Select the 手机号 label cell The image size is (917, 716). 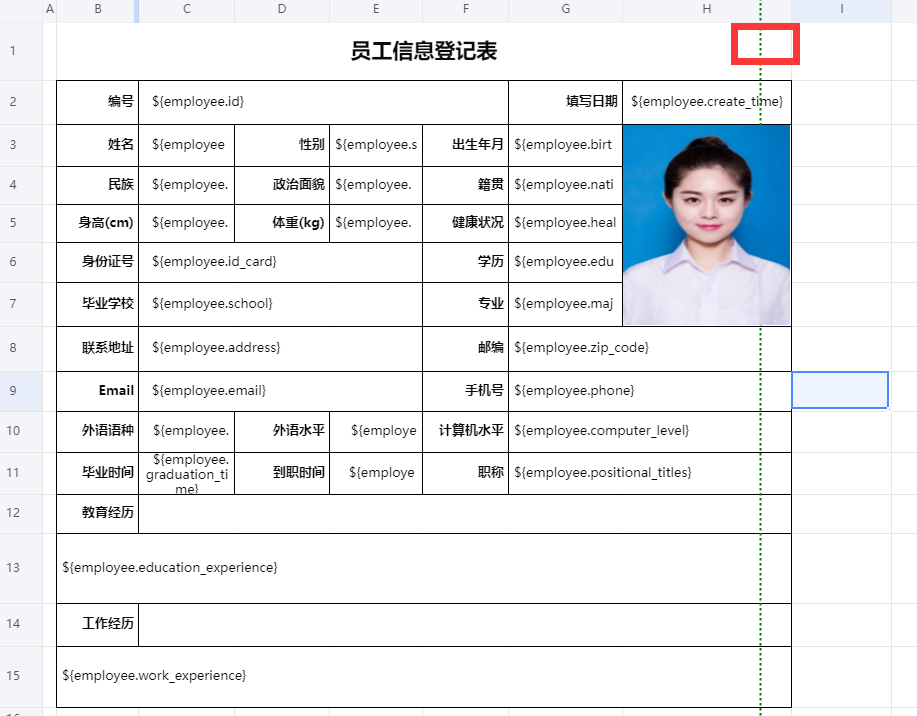(466, 391)
